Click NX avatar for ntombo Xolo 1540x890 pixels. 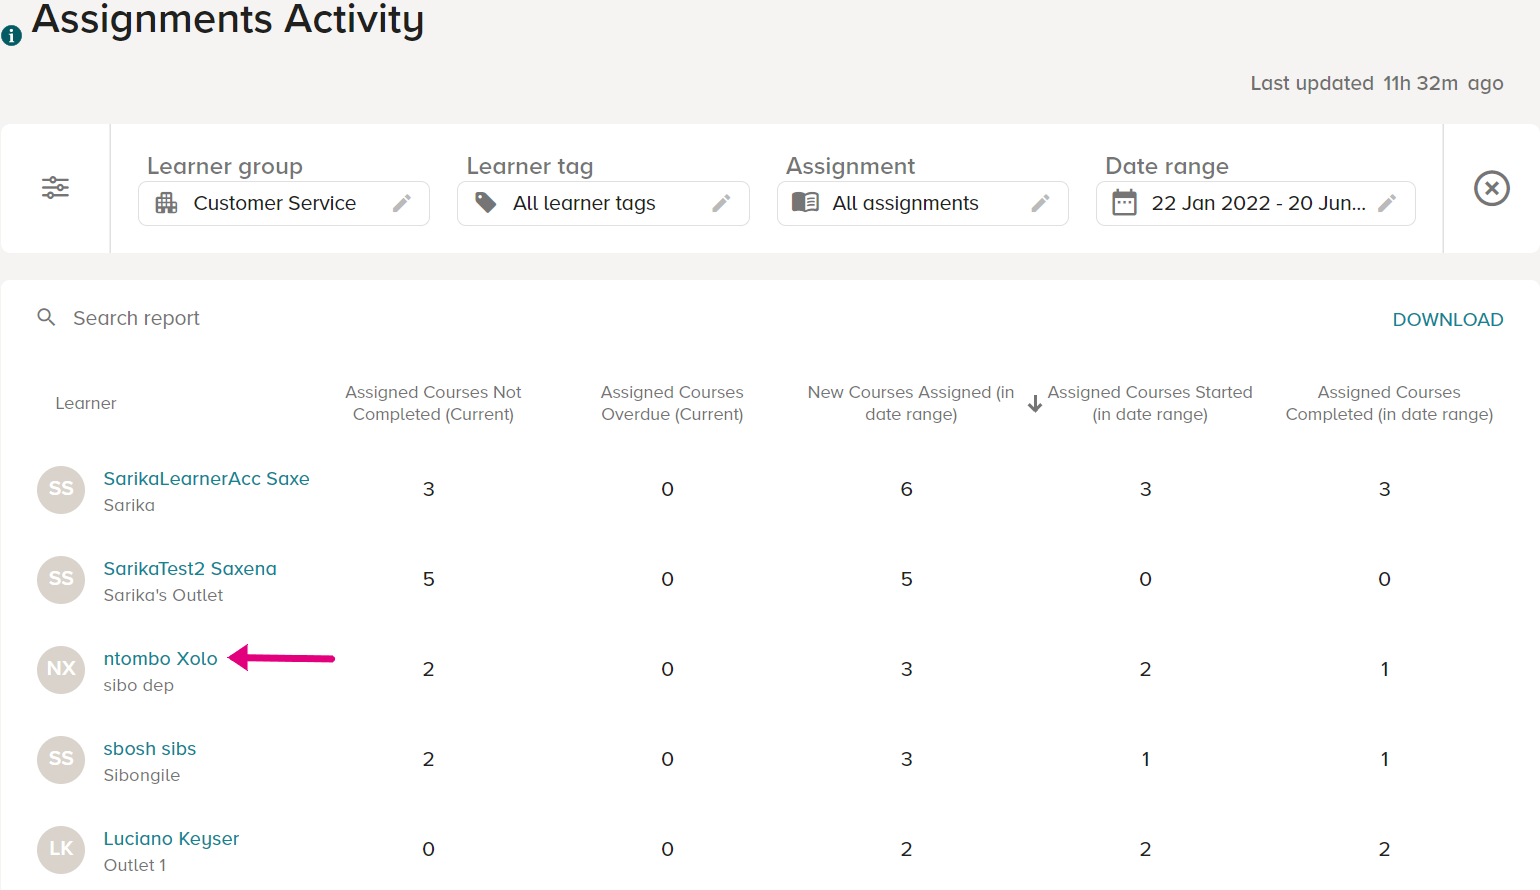point(61,669)
